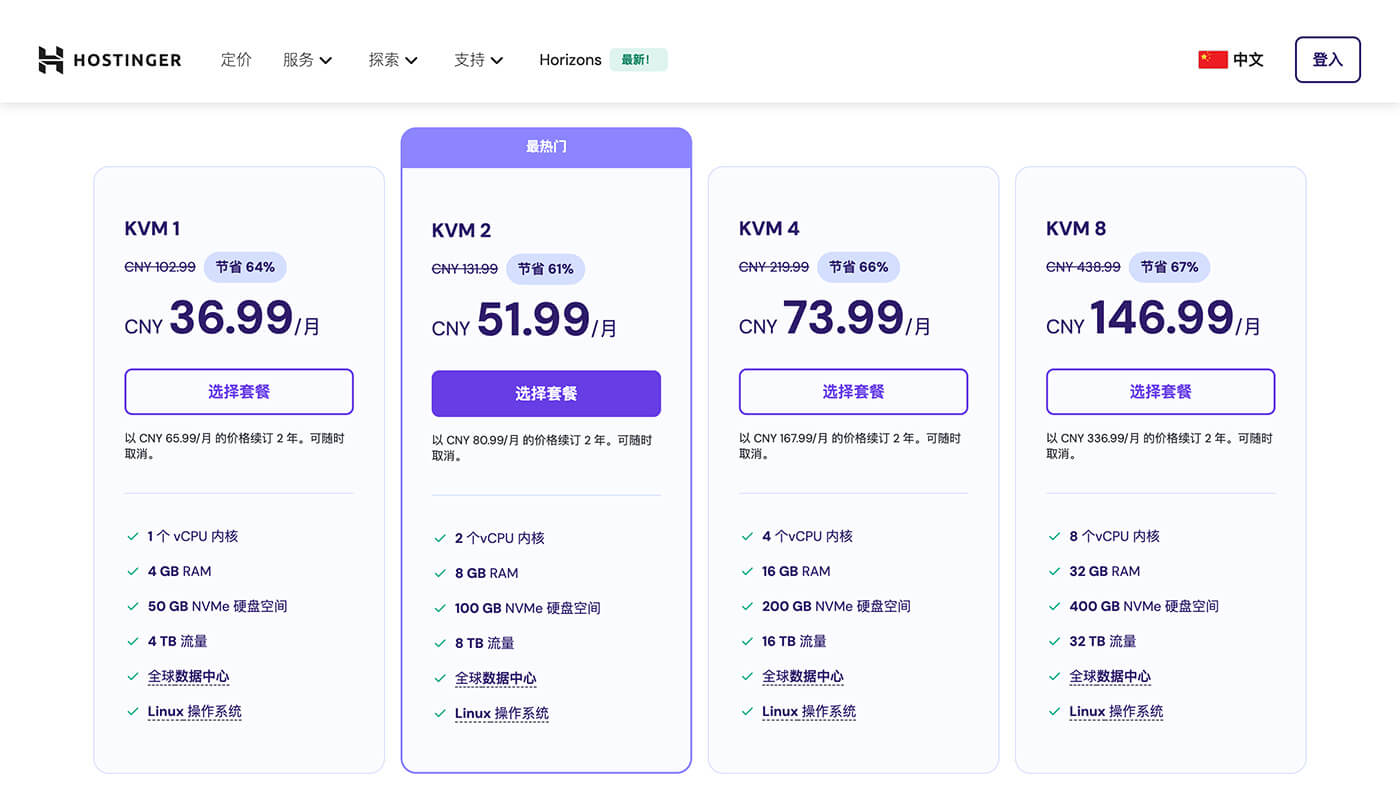Open the 全球数据中心 link under KVM 1
The height and width of the screenshot is (800, 1400).
click(x=190, y=676)
